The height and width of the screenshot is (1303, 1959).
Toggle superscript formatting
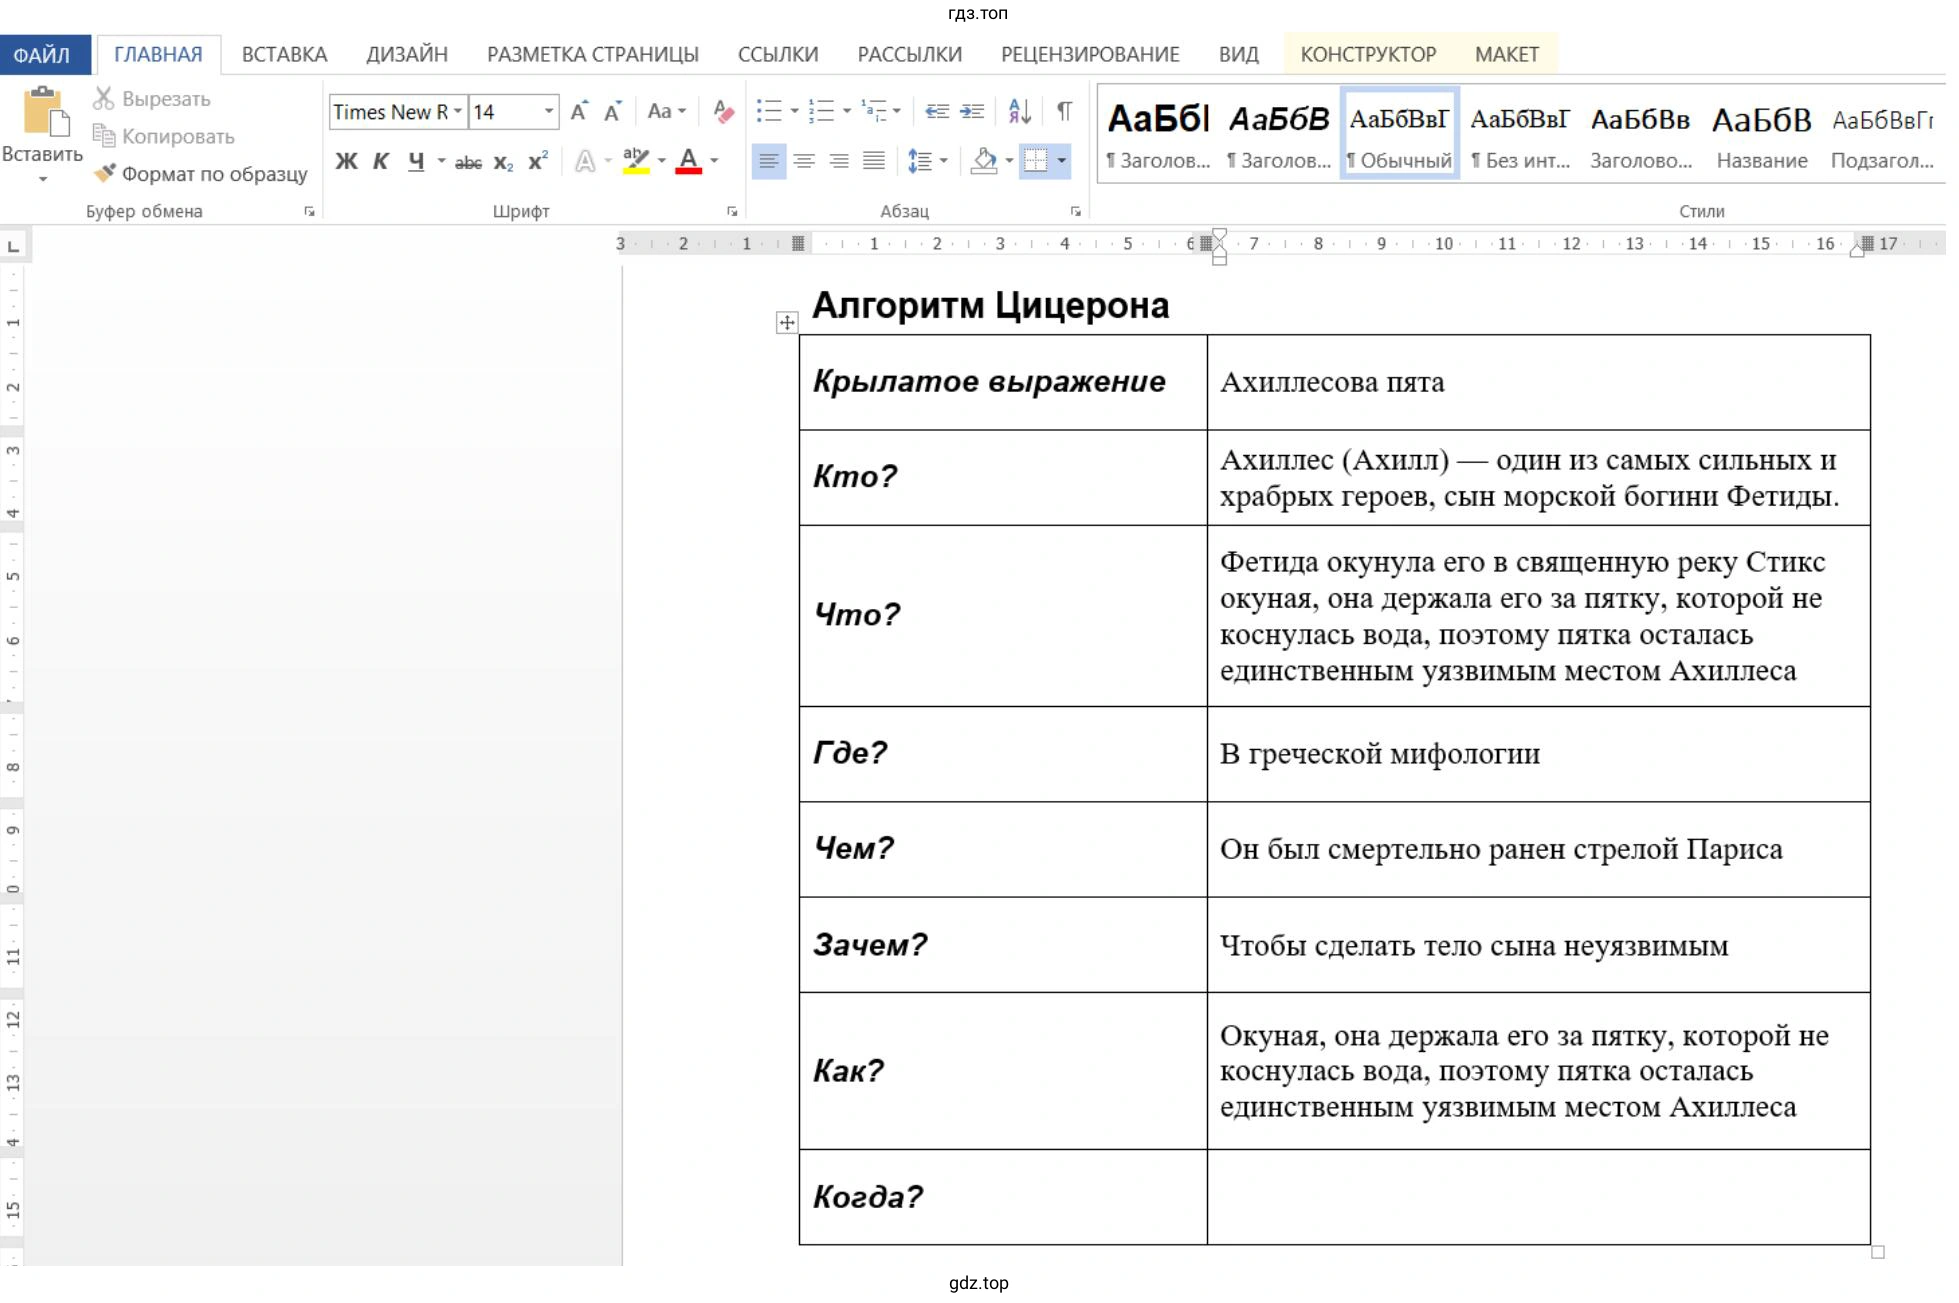pyautogui.click(x=538, y=161)
